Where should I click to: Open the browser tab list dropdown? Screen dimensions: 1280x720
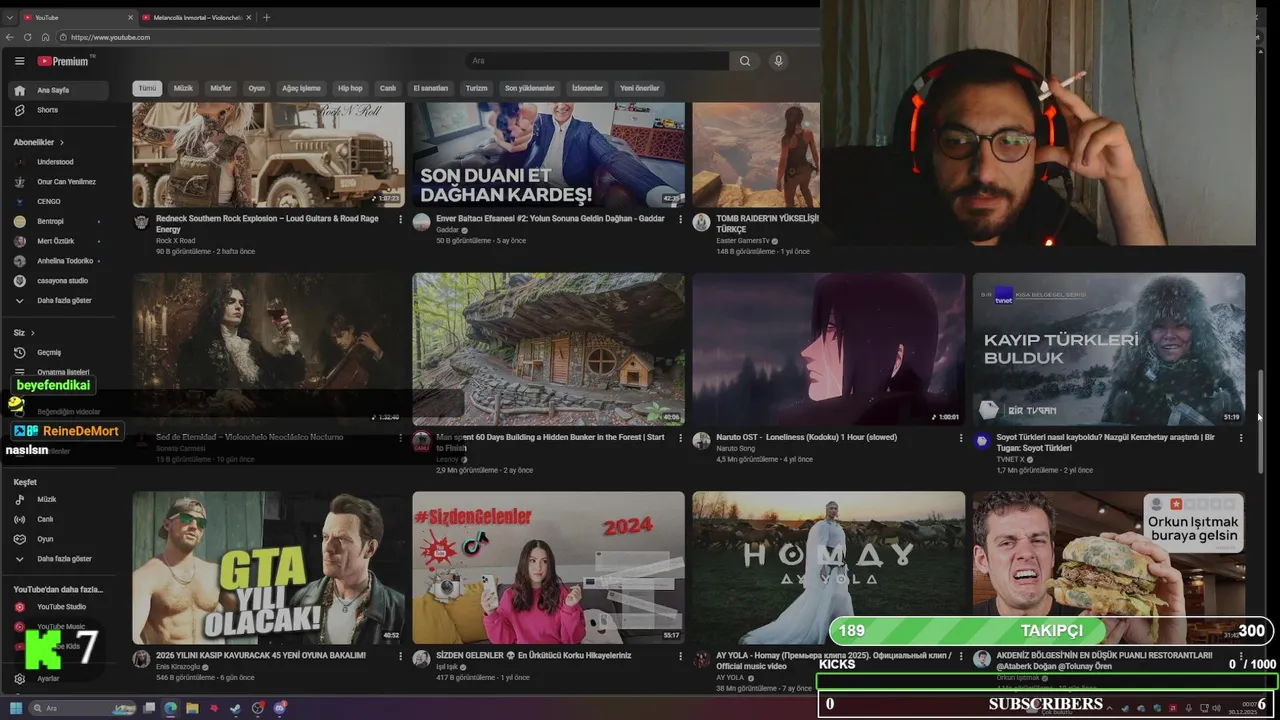point(9,17)
